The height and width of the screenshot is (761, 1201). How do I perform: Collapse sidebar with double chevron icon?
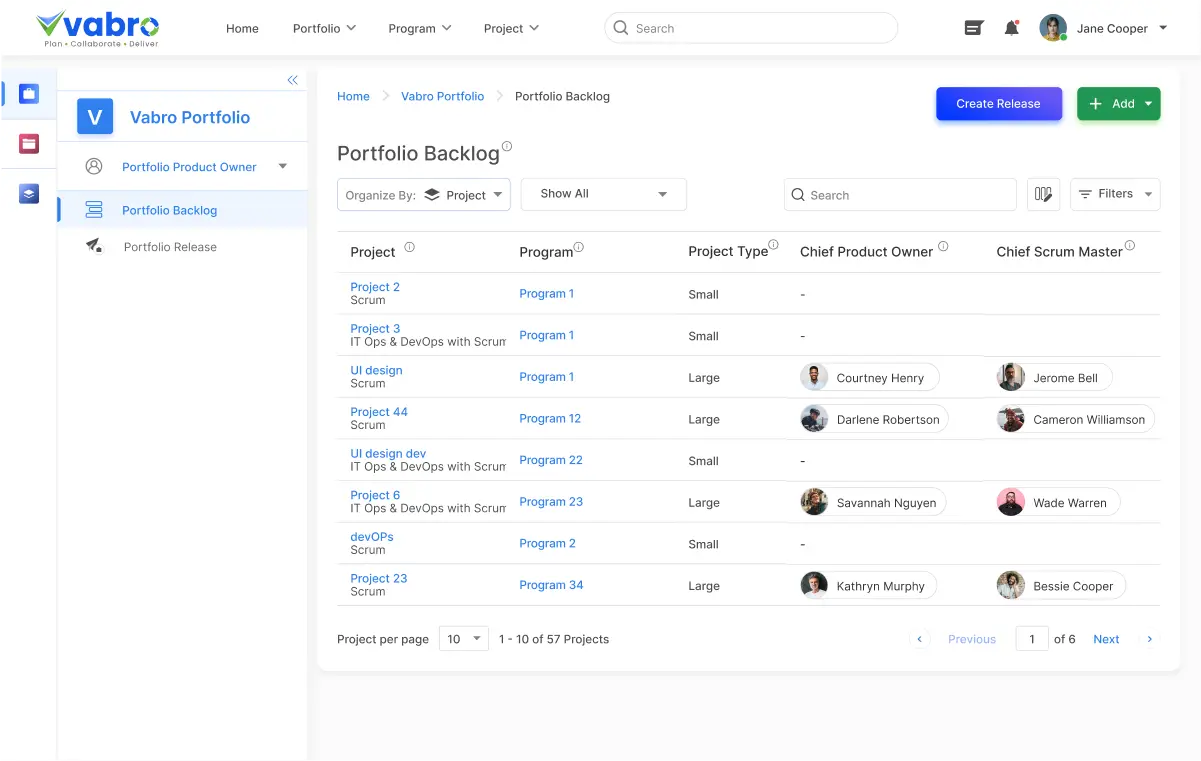pyautogui.click(x=292, y=80)
